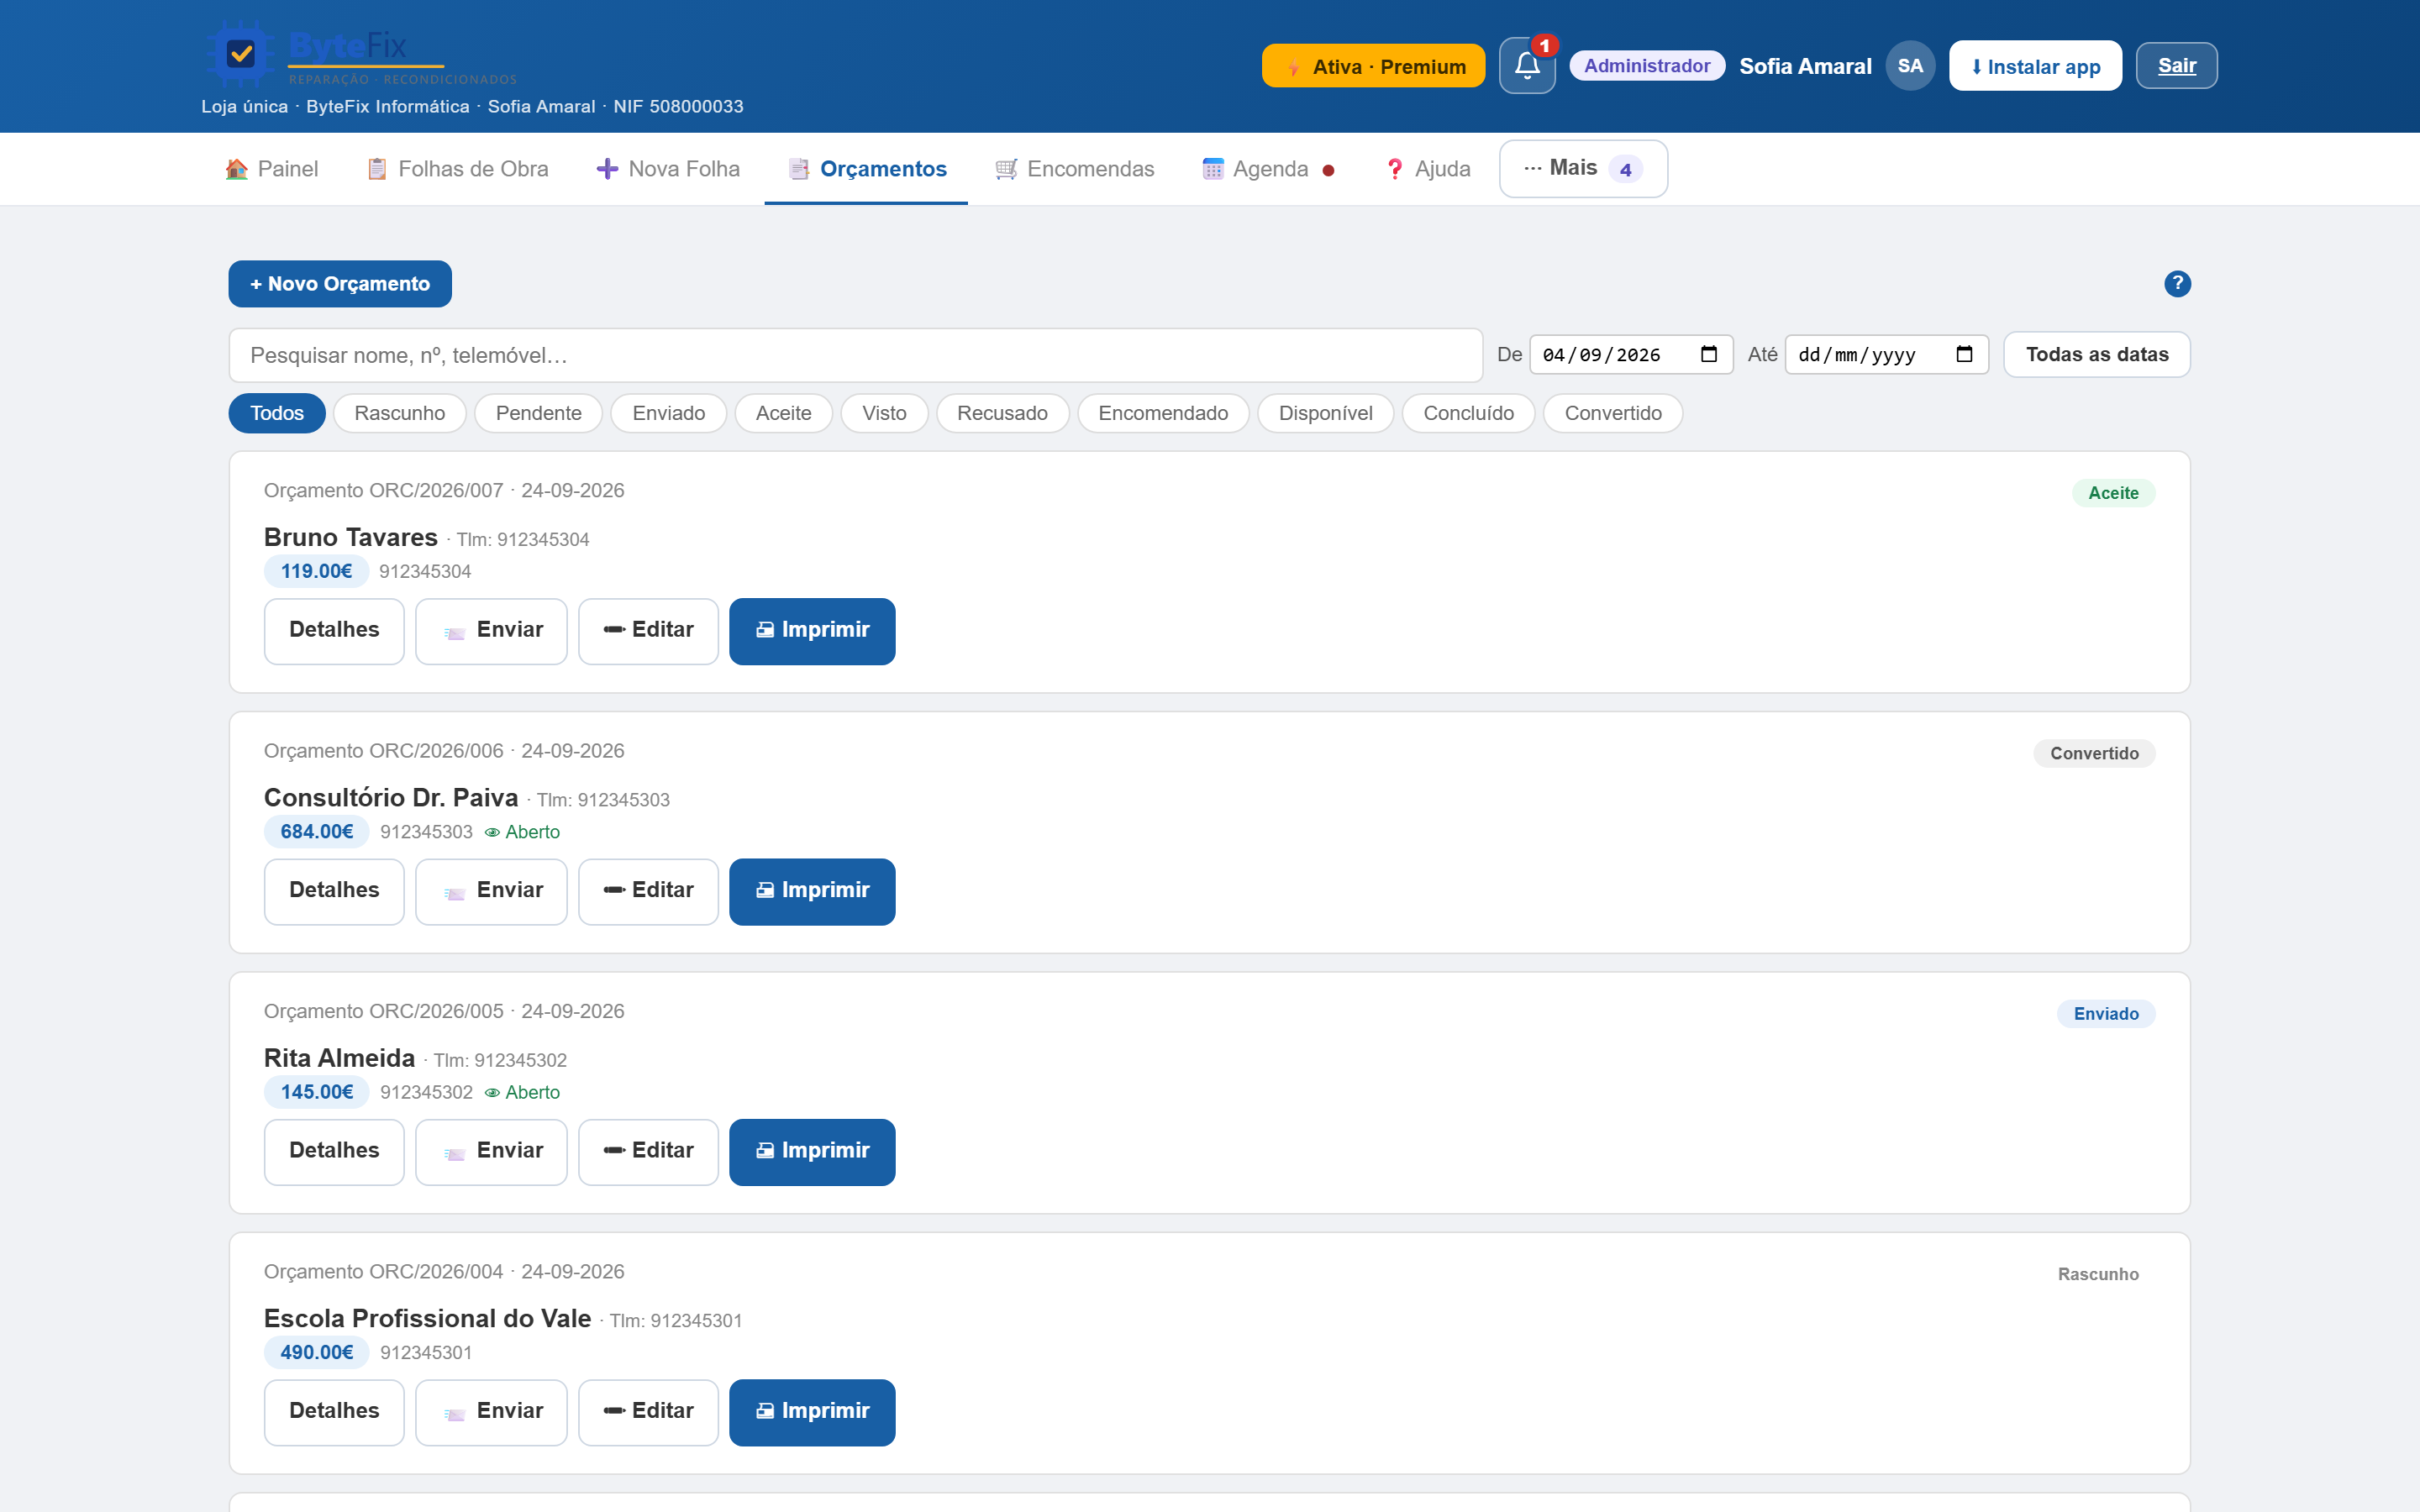Filter quotes by Recusado status
Image resolution: width=2420 pixels, height=1512 pixels.
pyautogui.click(x=1002, y=413)
